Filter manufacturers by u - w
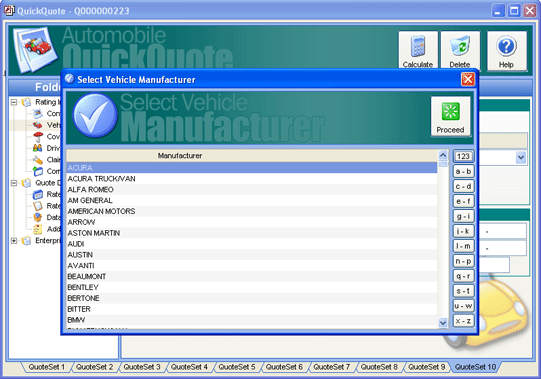This screenshot has width=541, height=379. pos(463,306)
